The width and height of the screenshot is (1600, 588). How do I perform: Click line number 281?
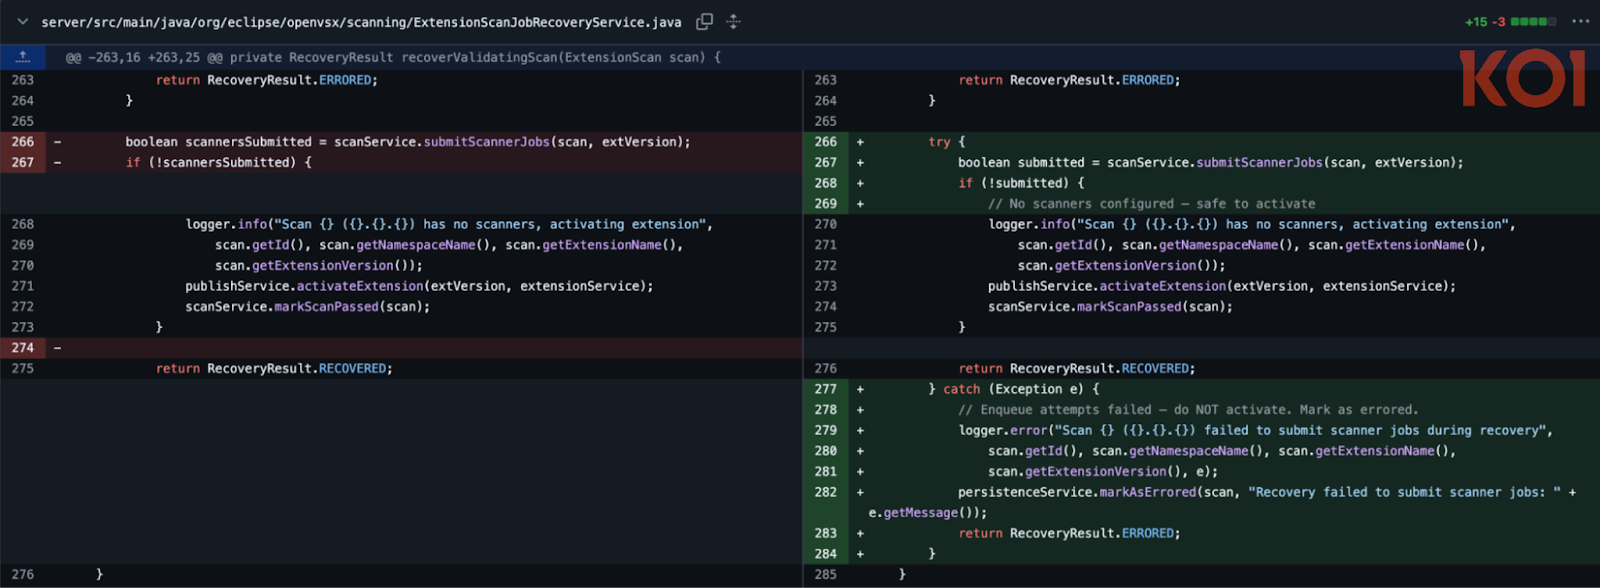coord(826,471)
